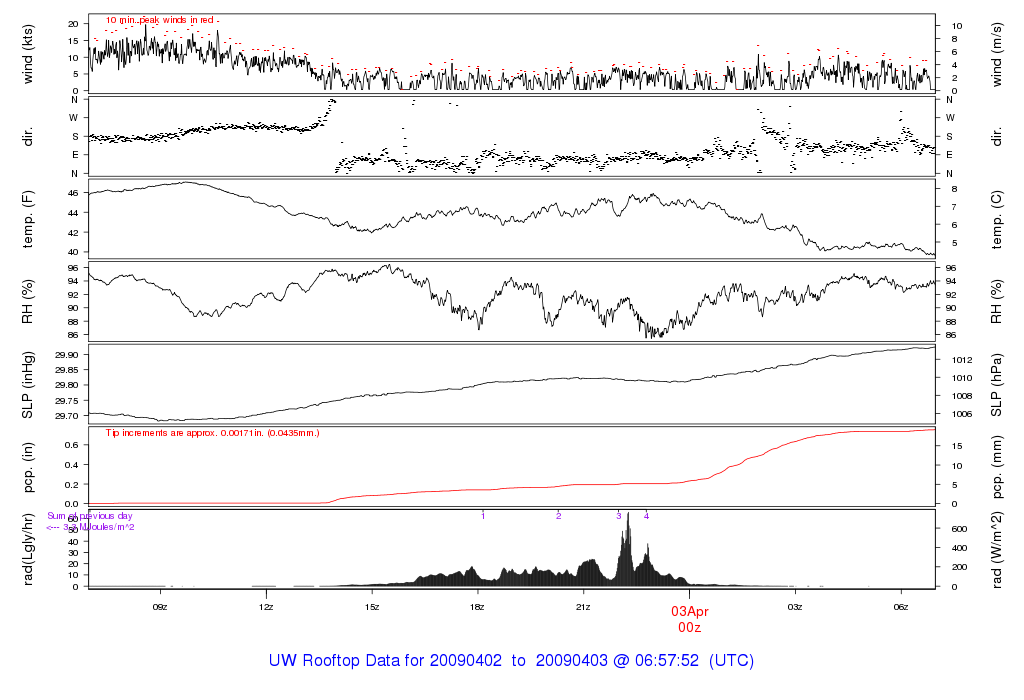Click the chart title 'UW Rooftop Data for 20090402'

coord(385,660)
